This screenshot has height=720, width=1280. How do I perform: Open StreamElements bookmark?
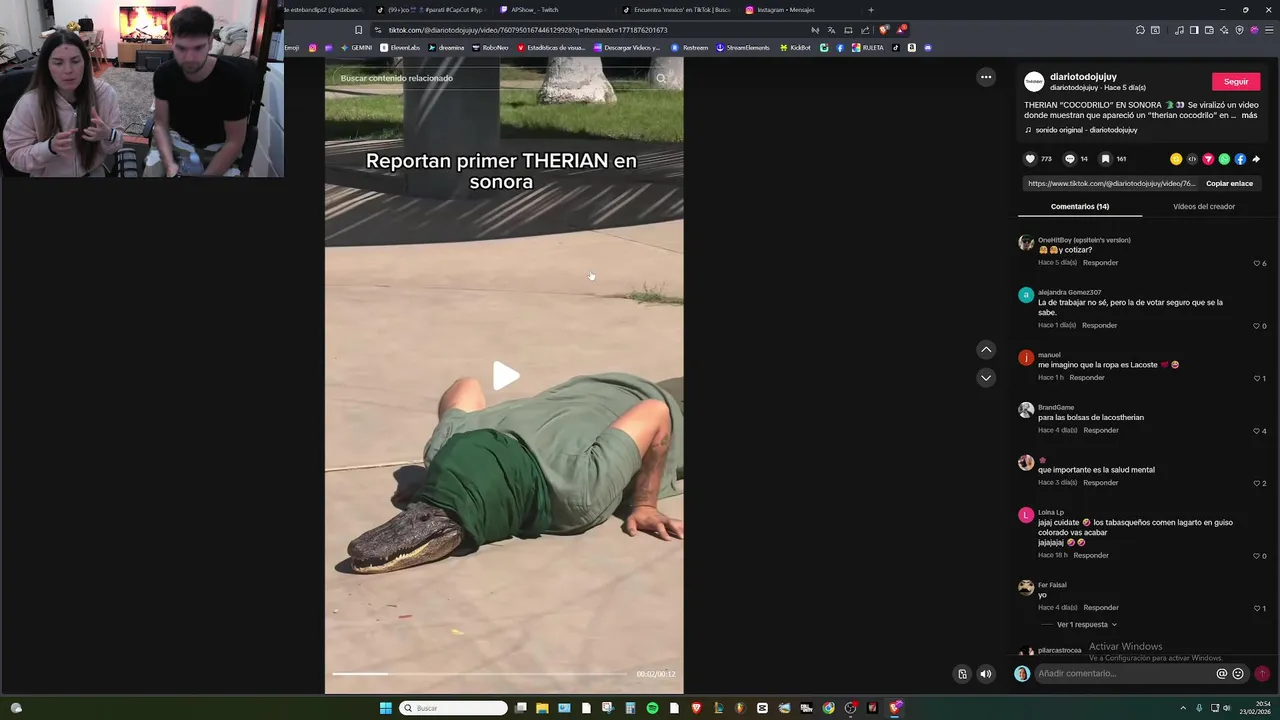pyautogui.click(x=743, y=48)
